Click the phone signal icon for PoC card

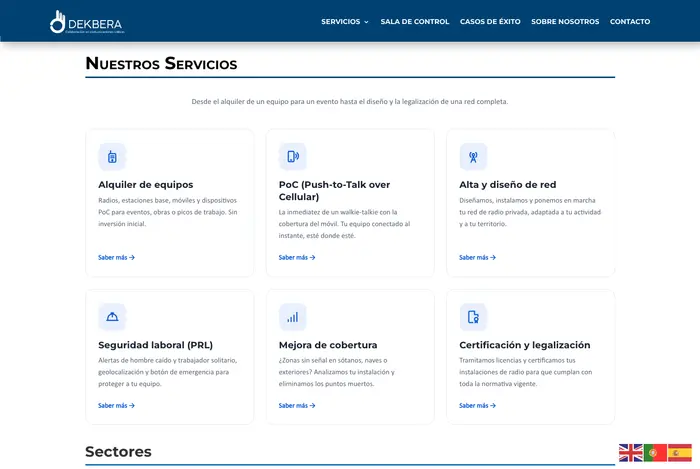coord(293,157)
